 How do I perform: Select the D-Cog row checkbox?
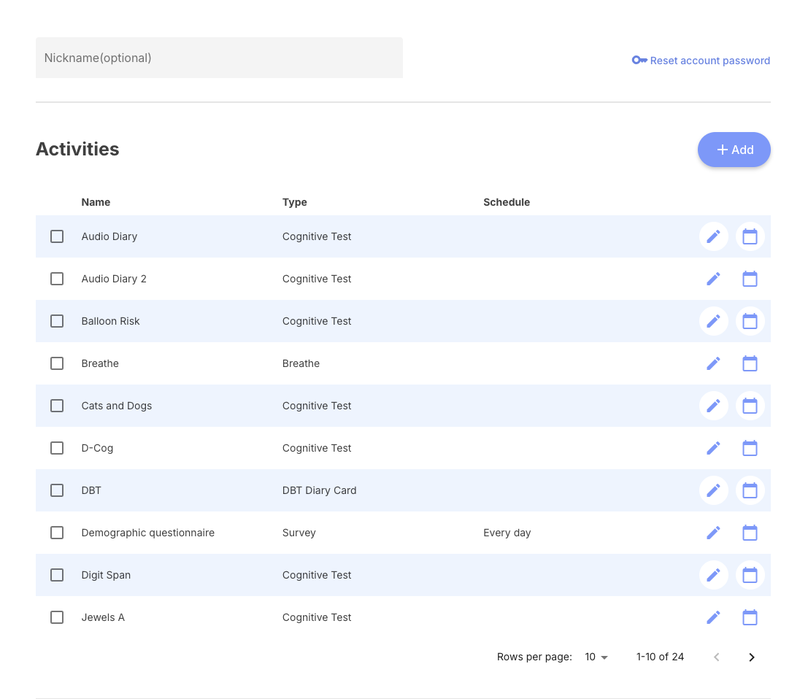[57, 448]
